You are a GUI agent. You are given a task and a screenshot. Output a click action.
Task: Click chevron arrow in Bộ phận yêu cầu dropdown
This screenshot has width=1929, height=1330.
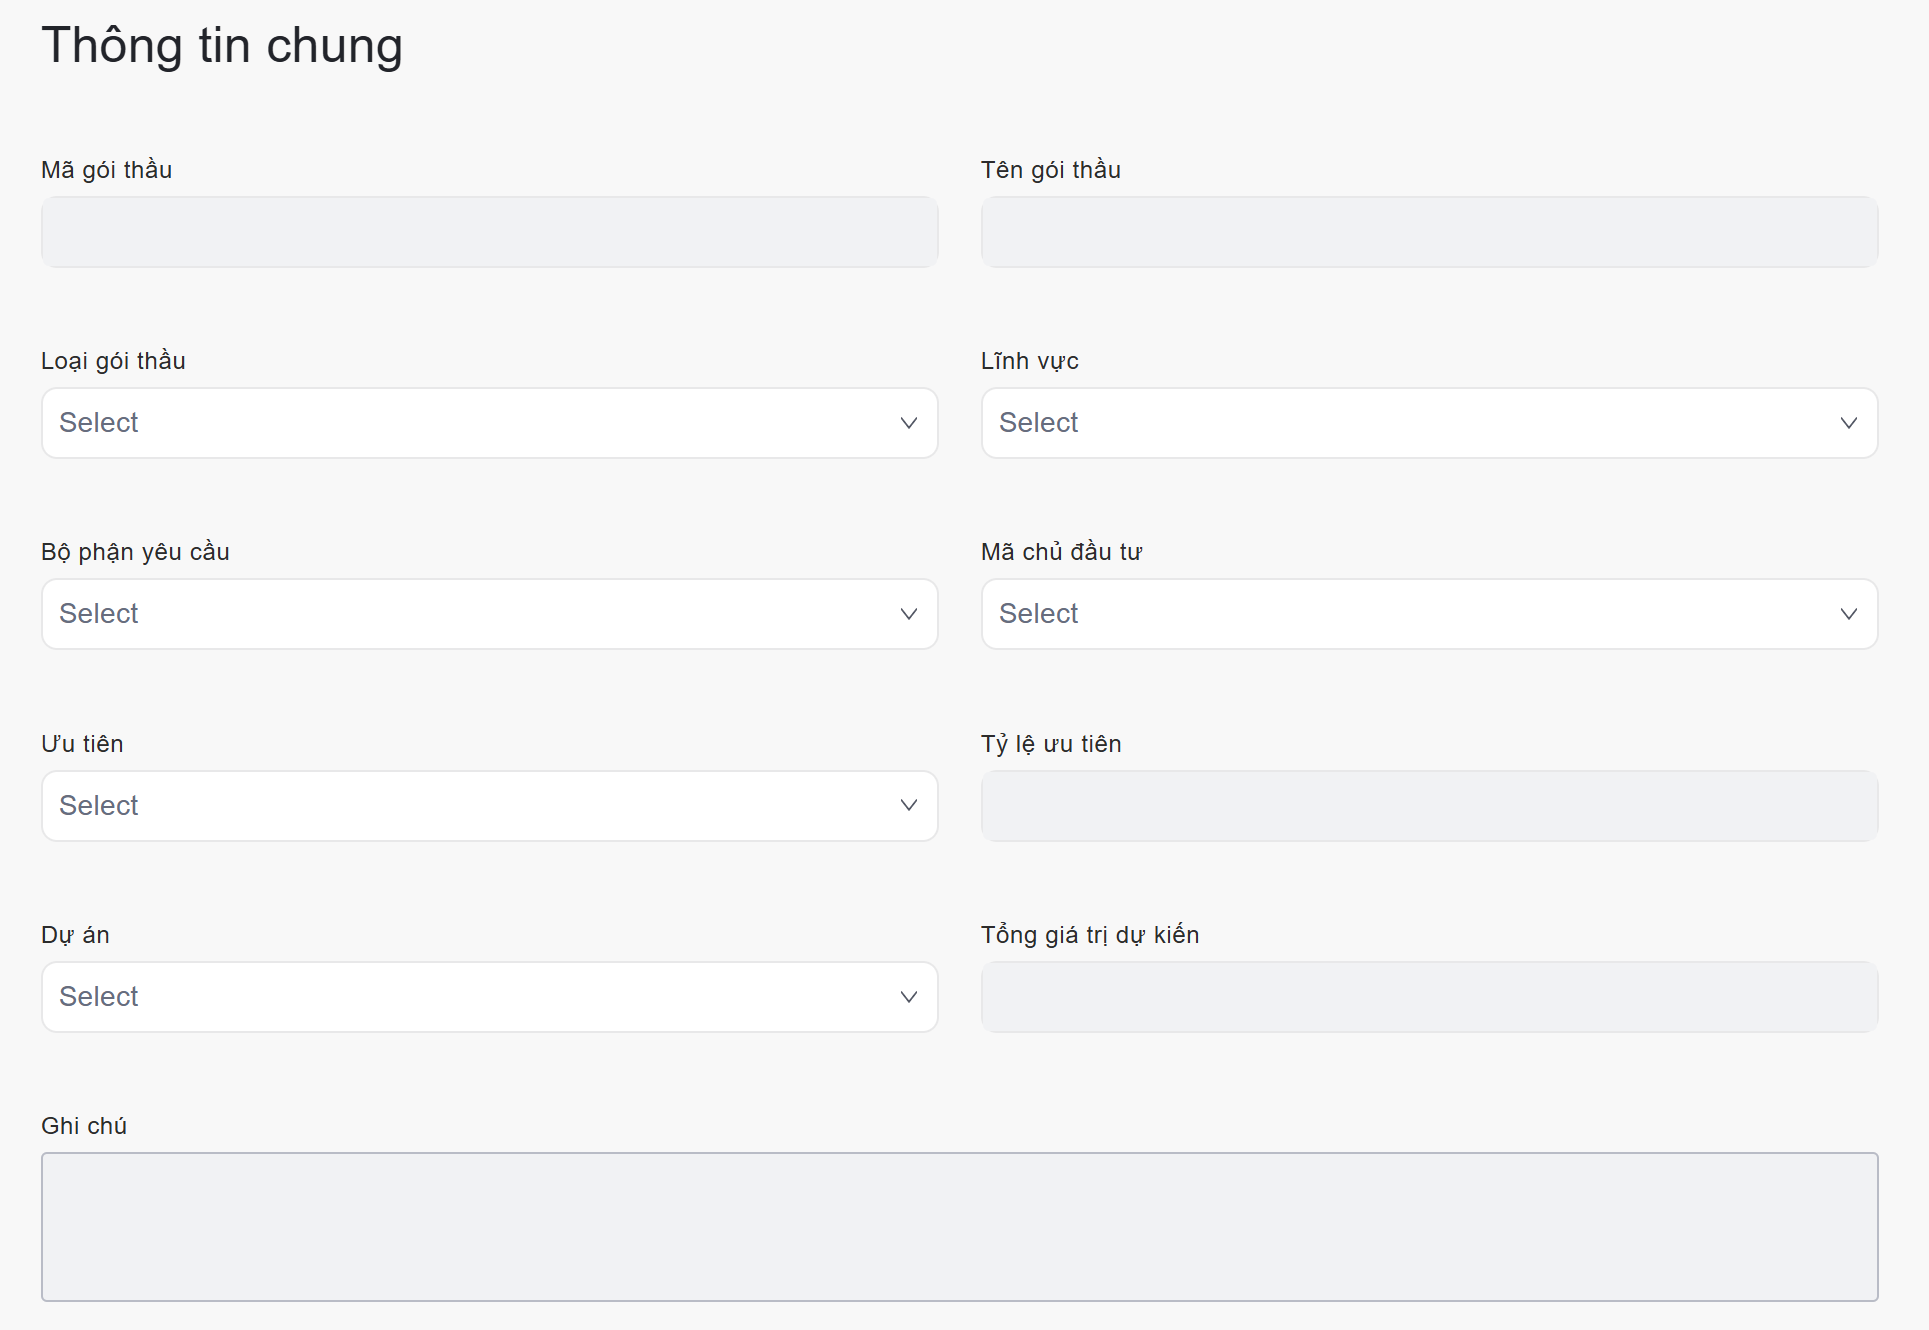point(908,614)
